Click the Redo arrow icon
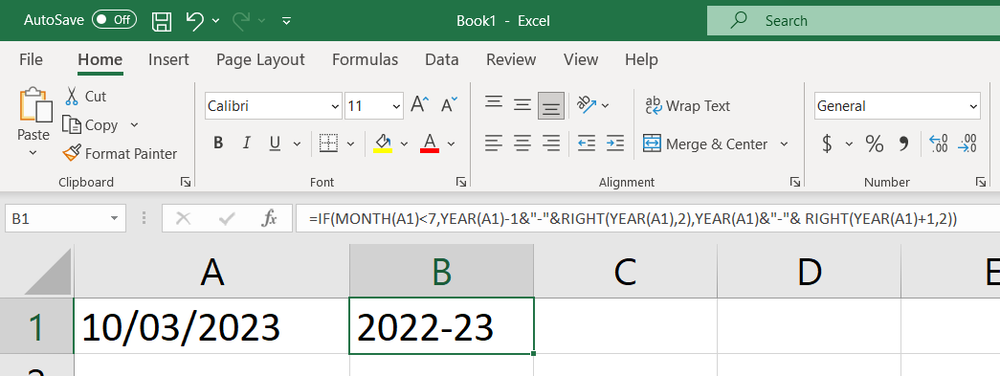 242,20
